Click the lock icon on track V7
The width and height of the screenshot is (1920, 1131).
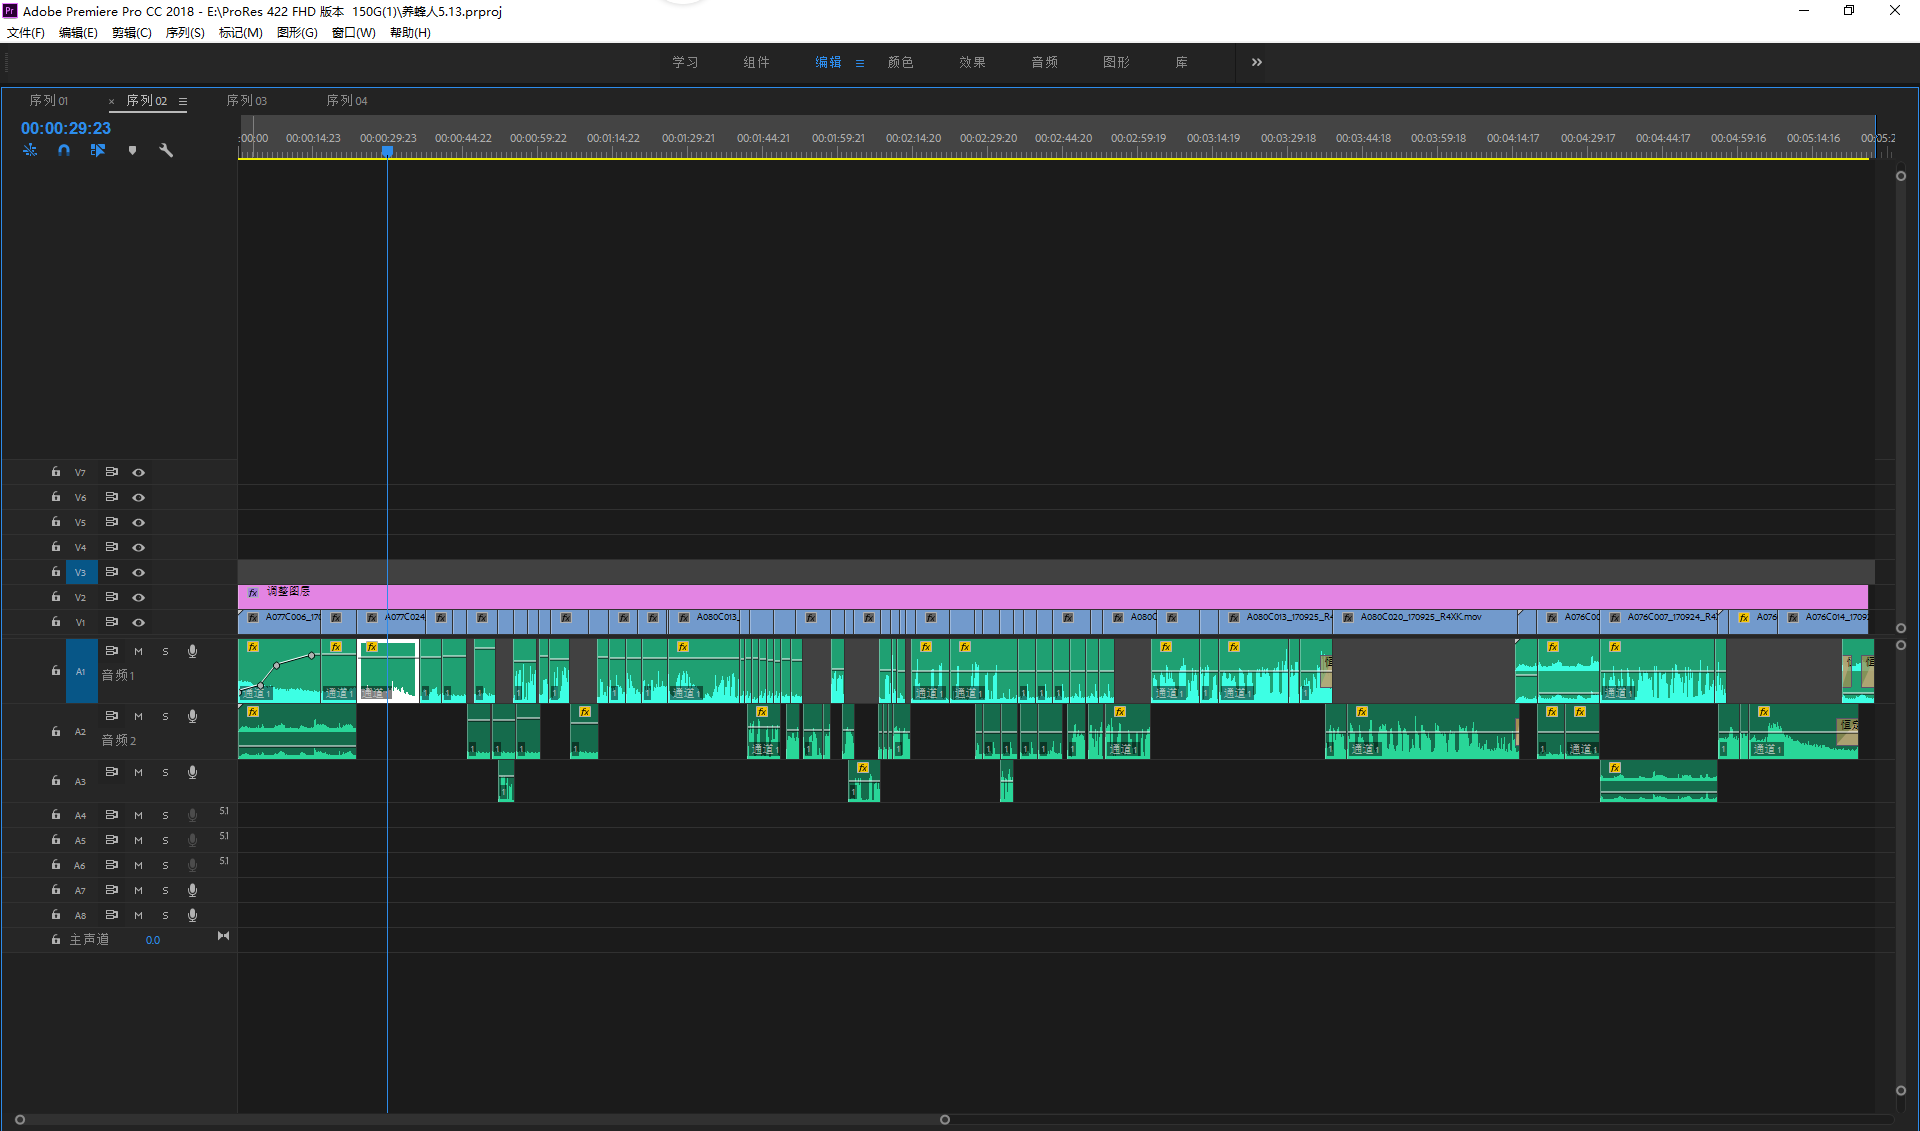point(56,472)
